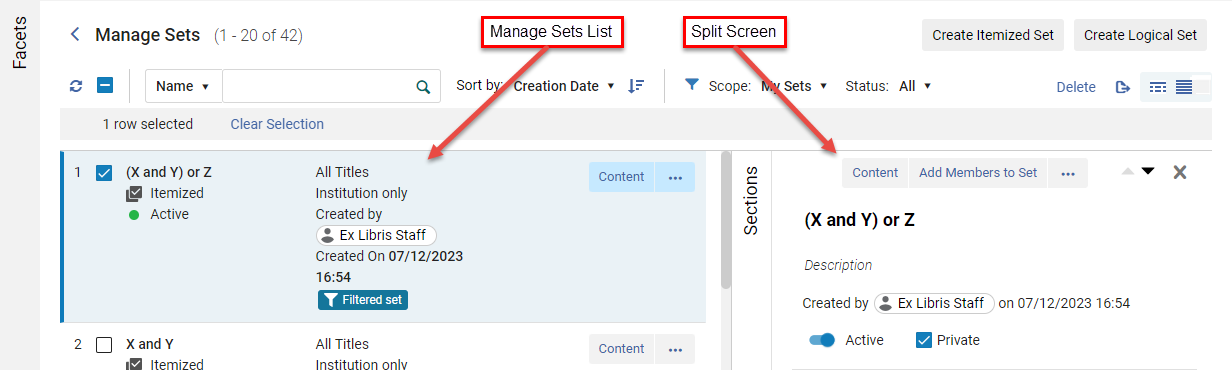The height and width of the screenshot is (370, 1232).
Task: Click the Scope filter funnel icon
Action: (x=692, y=86)
